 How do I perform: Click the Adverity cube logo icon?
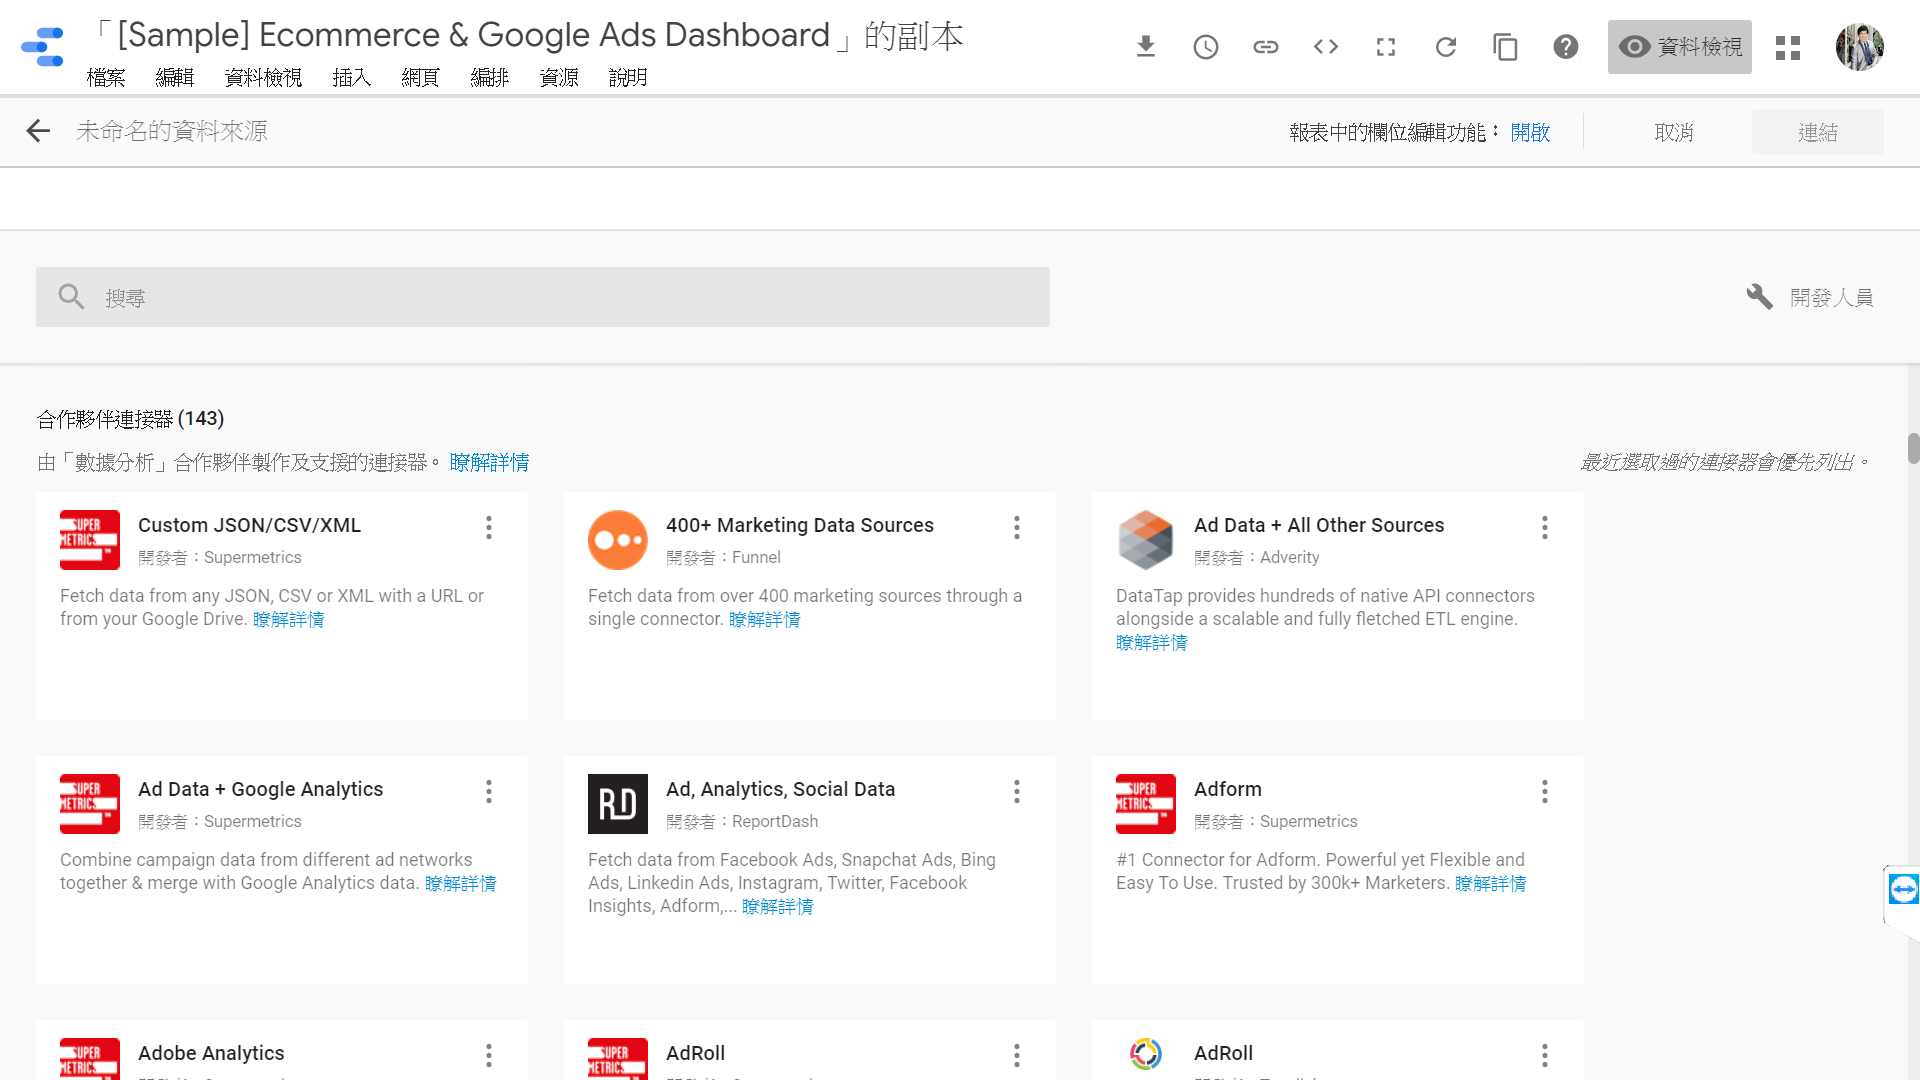(x=1146, y=540)
